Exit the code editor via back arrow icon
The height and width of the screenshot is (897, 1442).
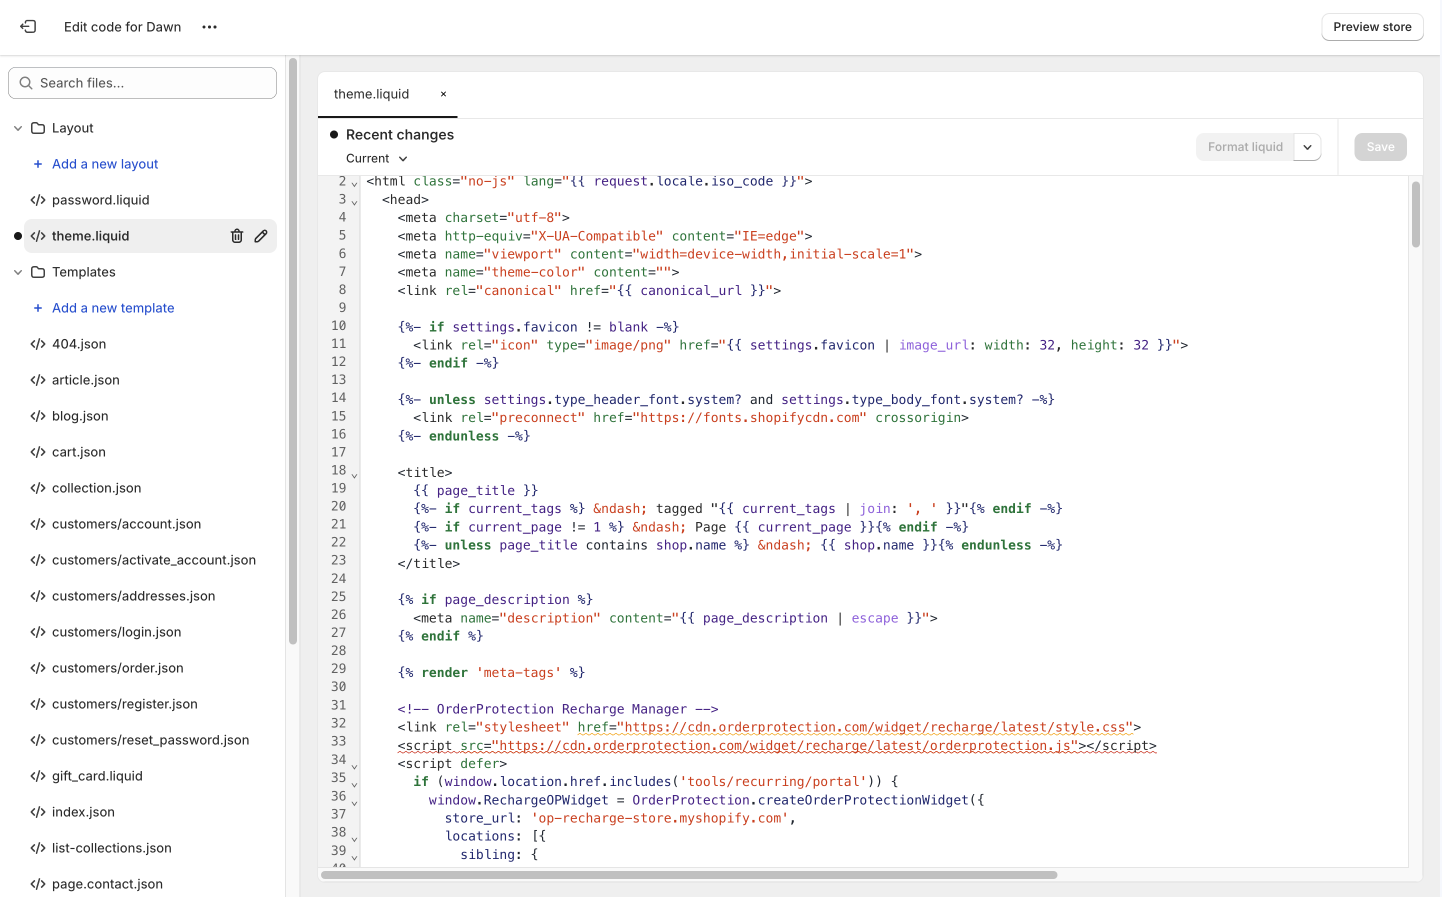[27, 27]
